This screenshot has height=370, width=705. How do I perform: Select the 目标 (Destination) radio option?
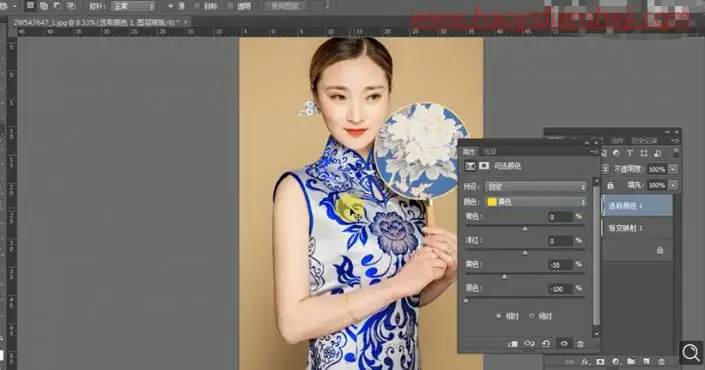click(197, 6)
